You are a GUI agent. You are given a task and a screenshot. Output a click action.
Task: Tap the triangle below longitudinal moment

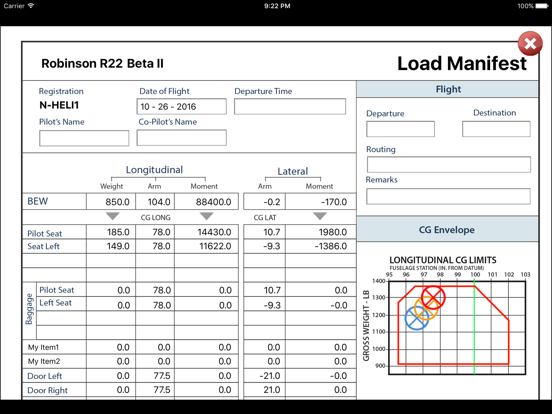(206, 216)
